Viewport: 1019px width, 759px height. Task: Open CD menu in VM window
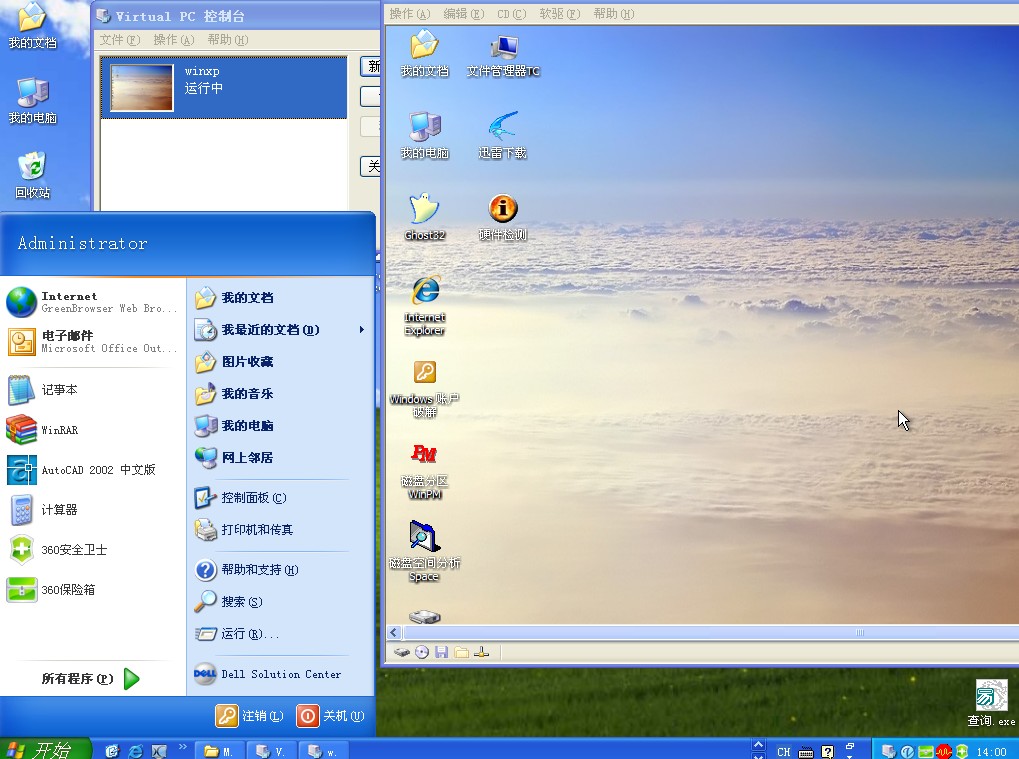pos(511,14)
